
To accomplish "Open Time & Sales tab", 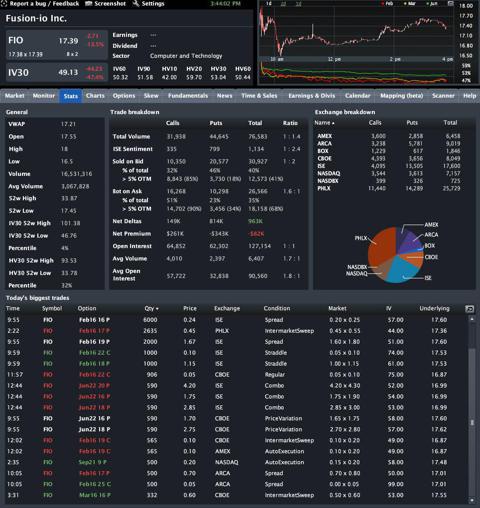I will click(x=259, y=96).
